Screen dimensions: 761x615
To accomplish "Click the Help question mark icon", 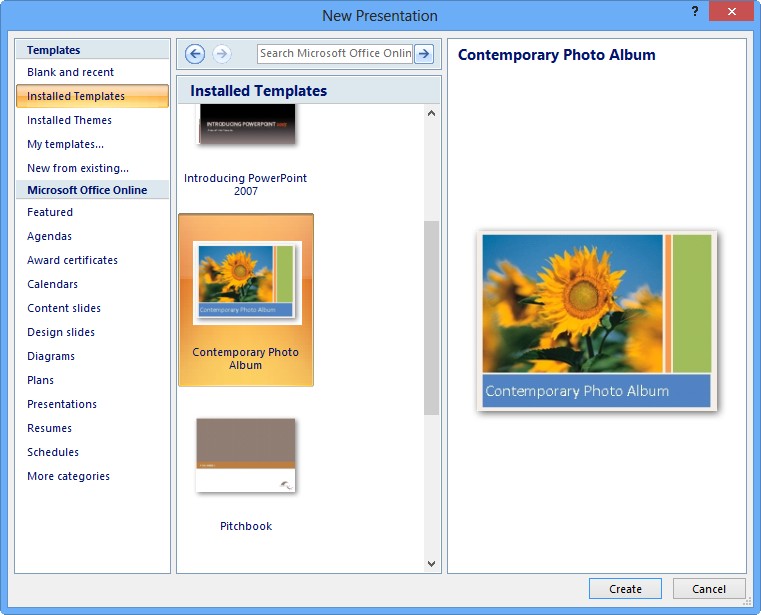I will coord(695,11).
